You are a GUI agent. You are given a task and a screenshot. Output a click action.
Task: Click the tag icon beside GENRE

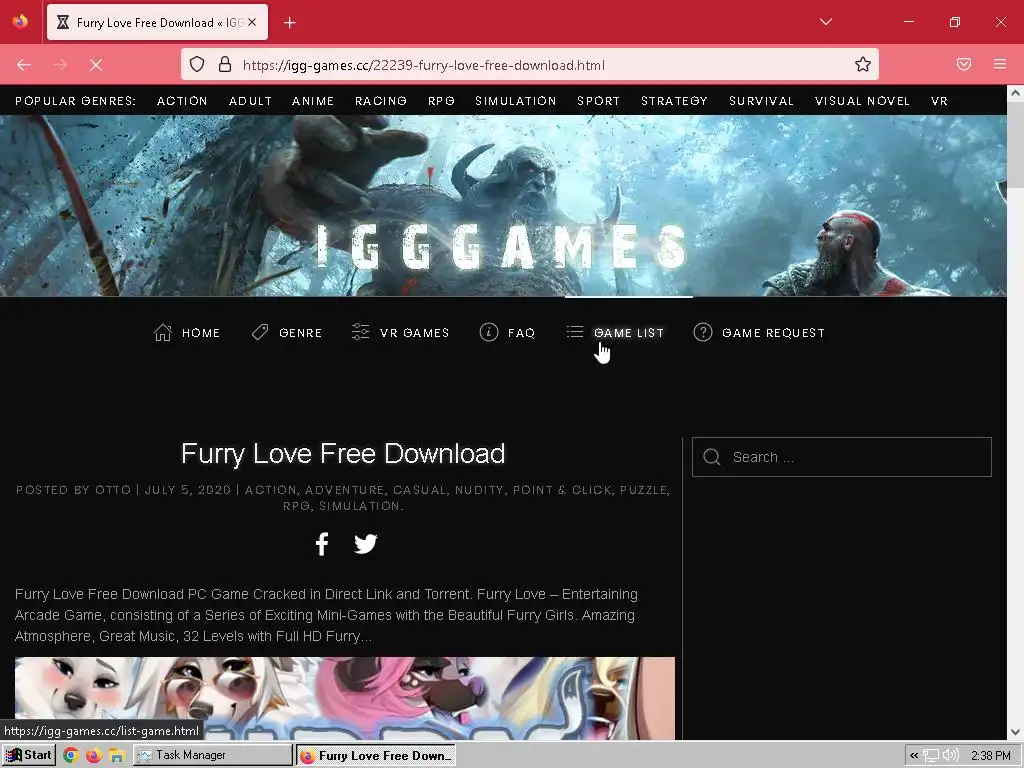click(260, 332)
